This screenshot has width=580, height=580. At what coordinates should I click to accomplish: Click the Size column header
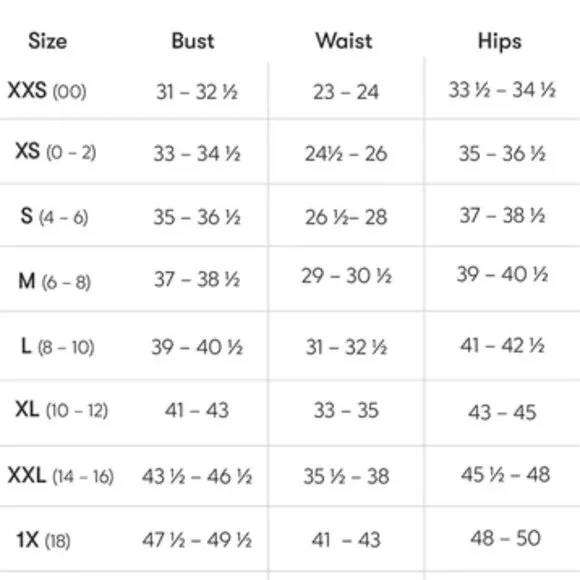pyautogui.click(x=48, y=41)
